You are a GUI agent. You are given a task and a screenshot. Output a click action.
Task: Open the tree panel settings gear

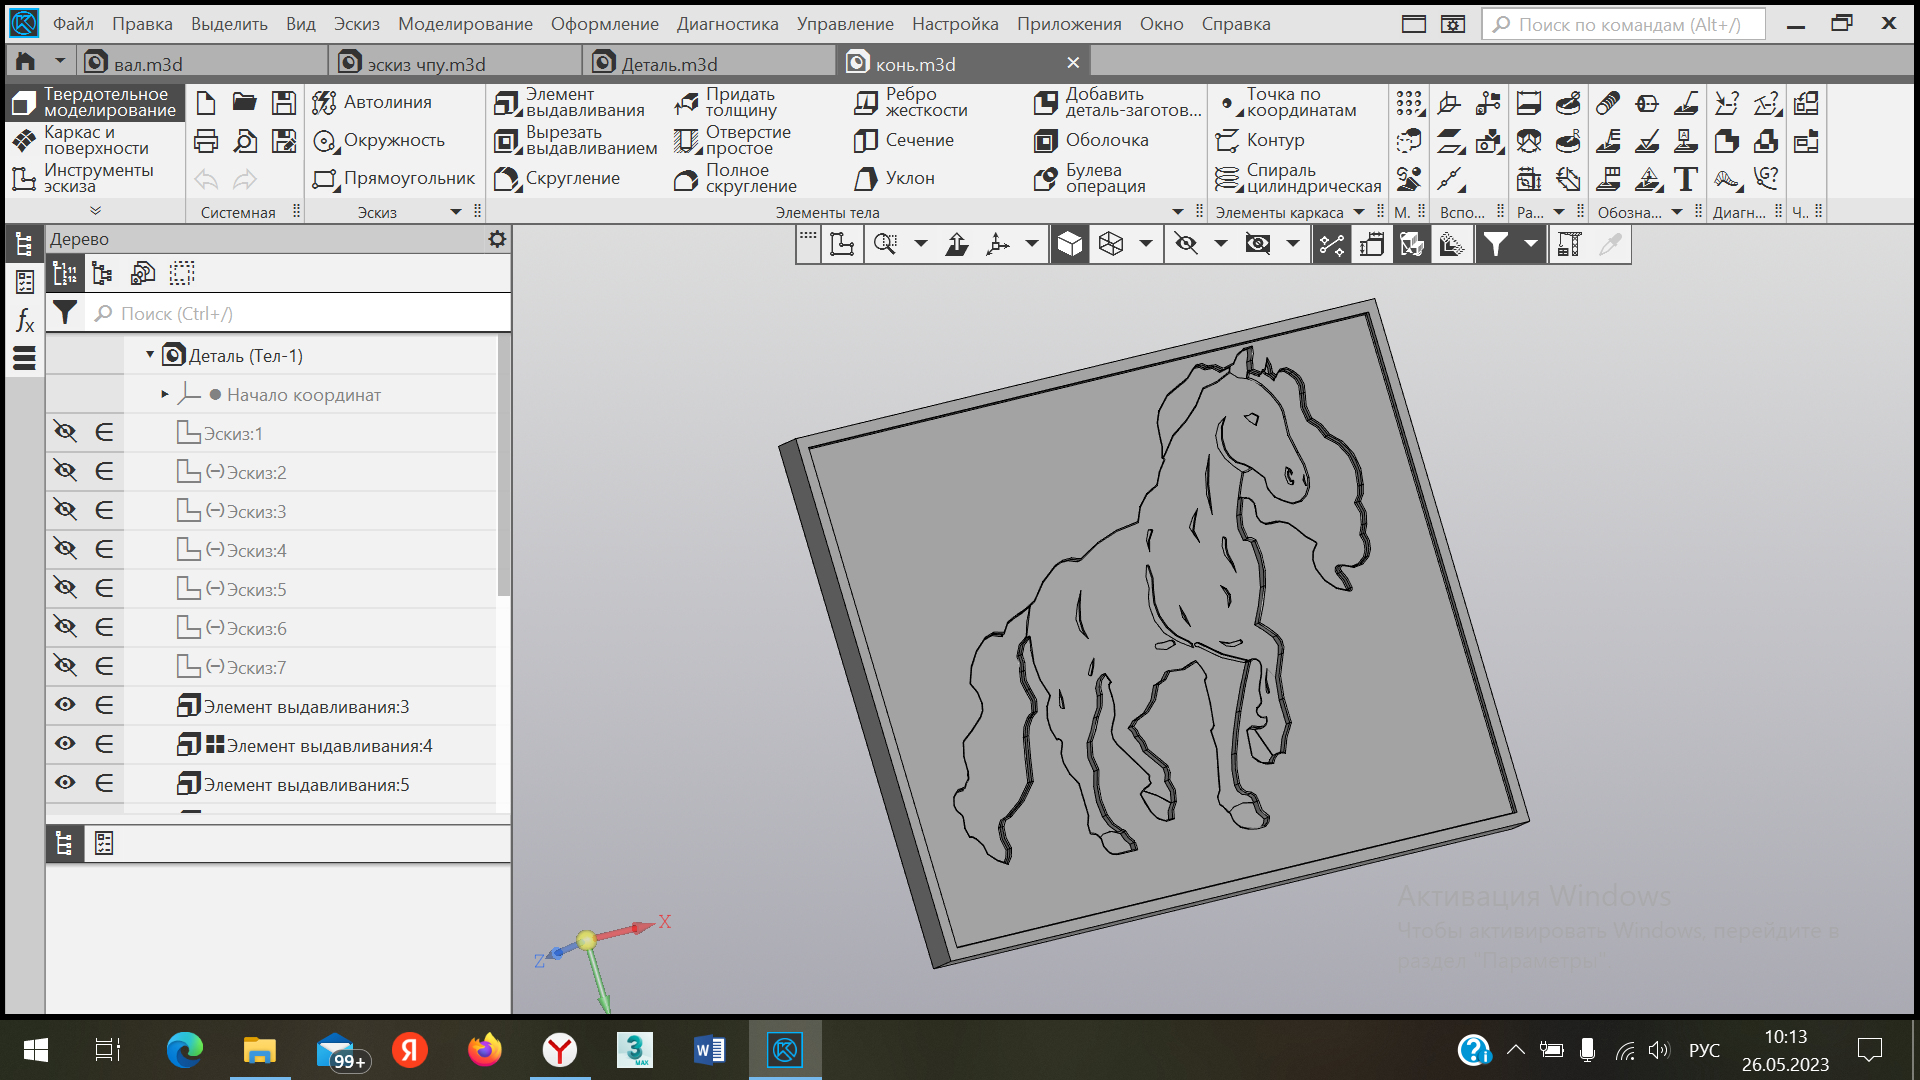[497, 239]
